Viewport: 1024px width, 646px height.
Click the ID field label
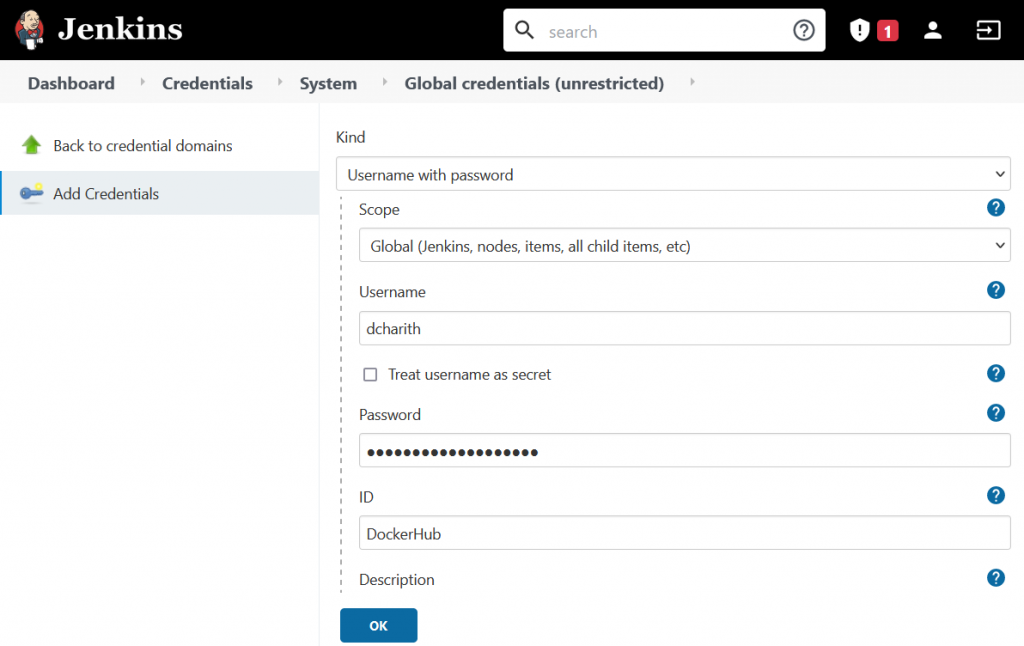tap(366, 497)
